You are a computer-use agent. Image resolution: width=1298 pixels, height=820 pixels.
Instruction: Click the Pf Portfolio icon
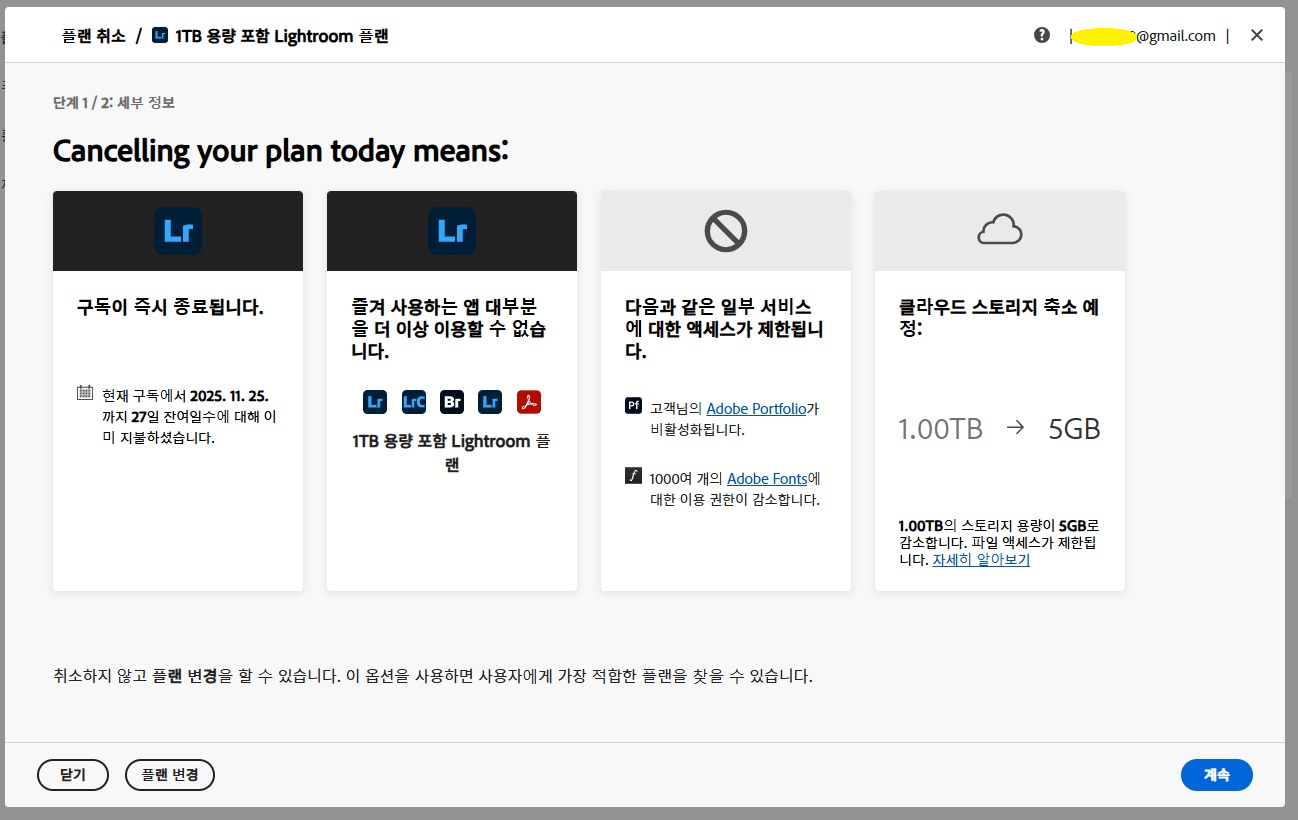(x=633, y=406)
